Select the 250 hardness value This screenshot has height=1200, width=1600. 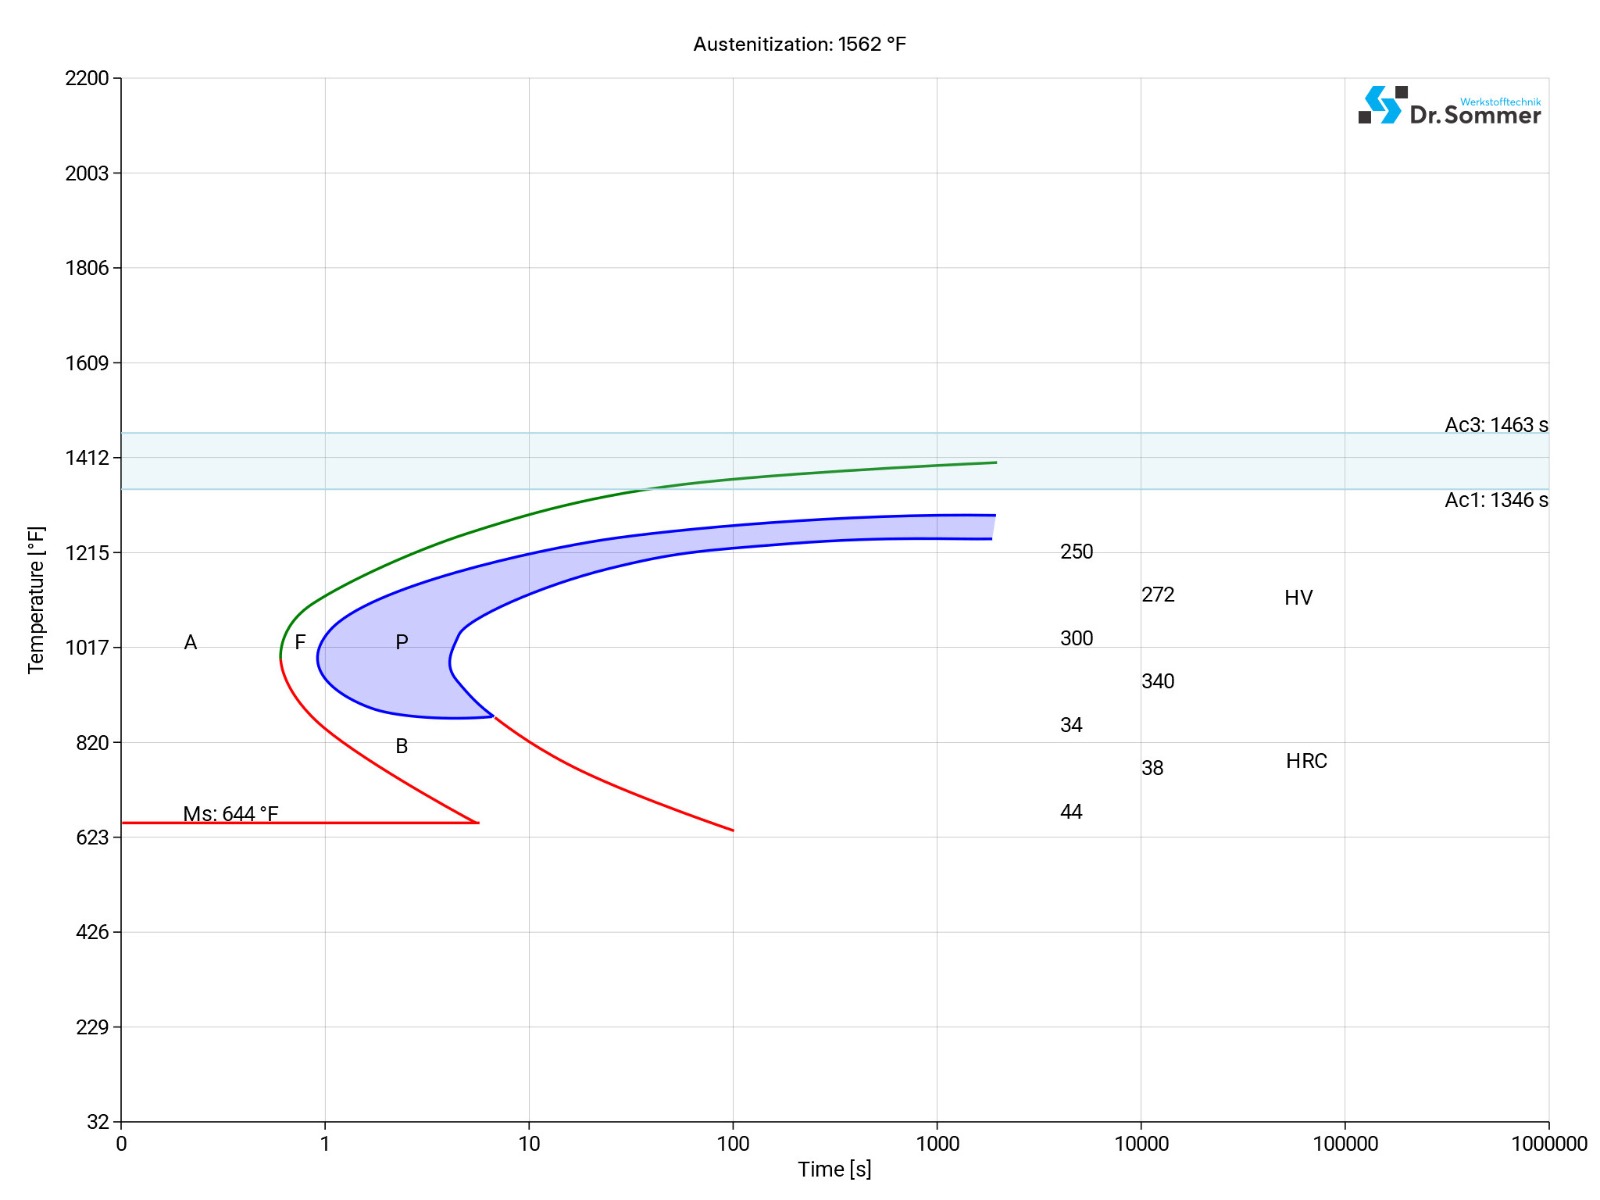(x=1076, y=552)
